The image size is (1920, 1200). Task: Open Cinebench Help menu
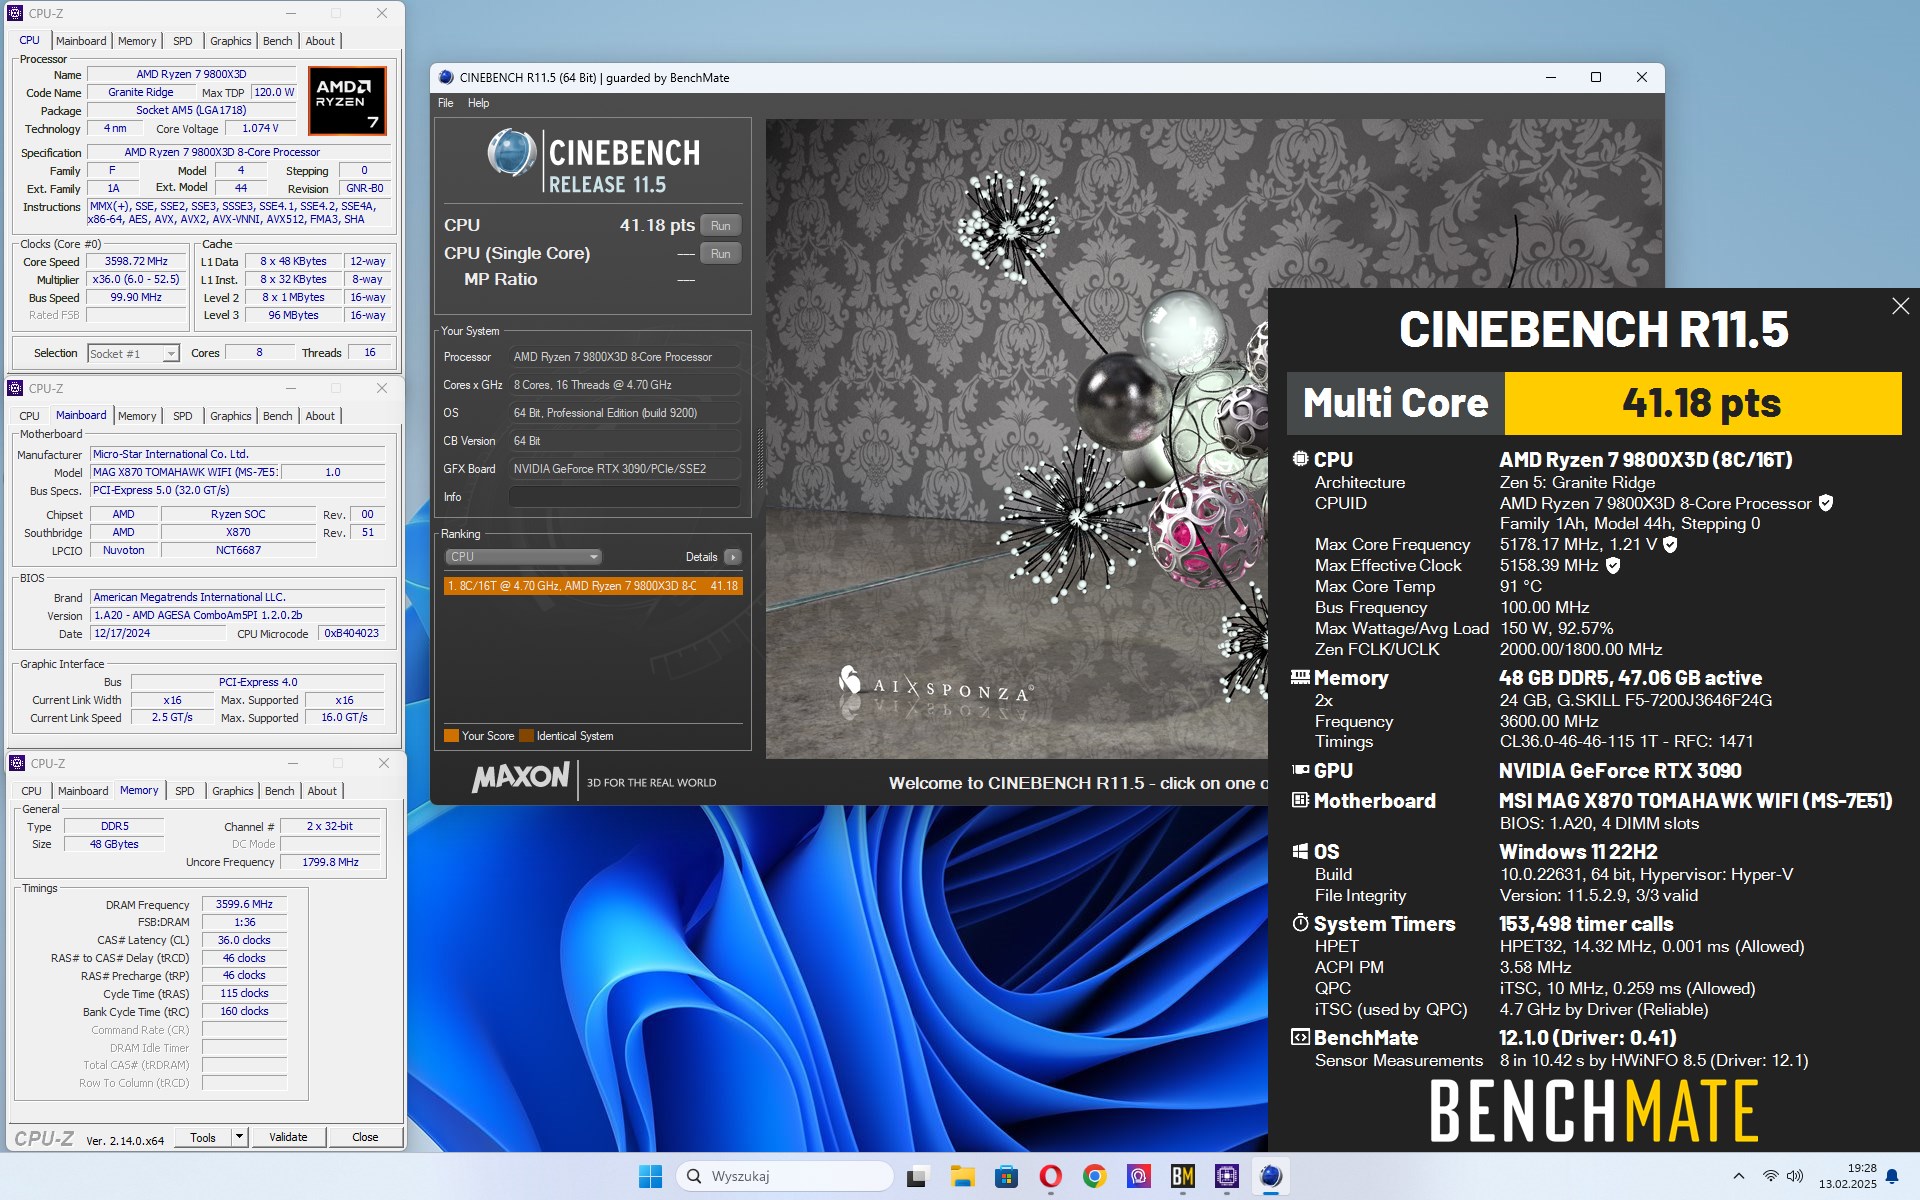478,103
